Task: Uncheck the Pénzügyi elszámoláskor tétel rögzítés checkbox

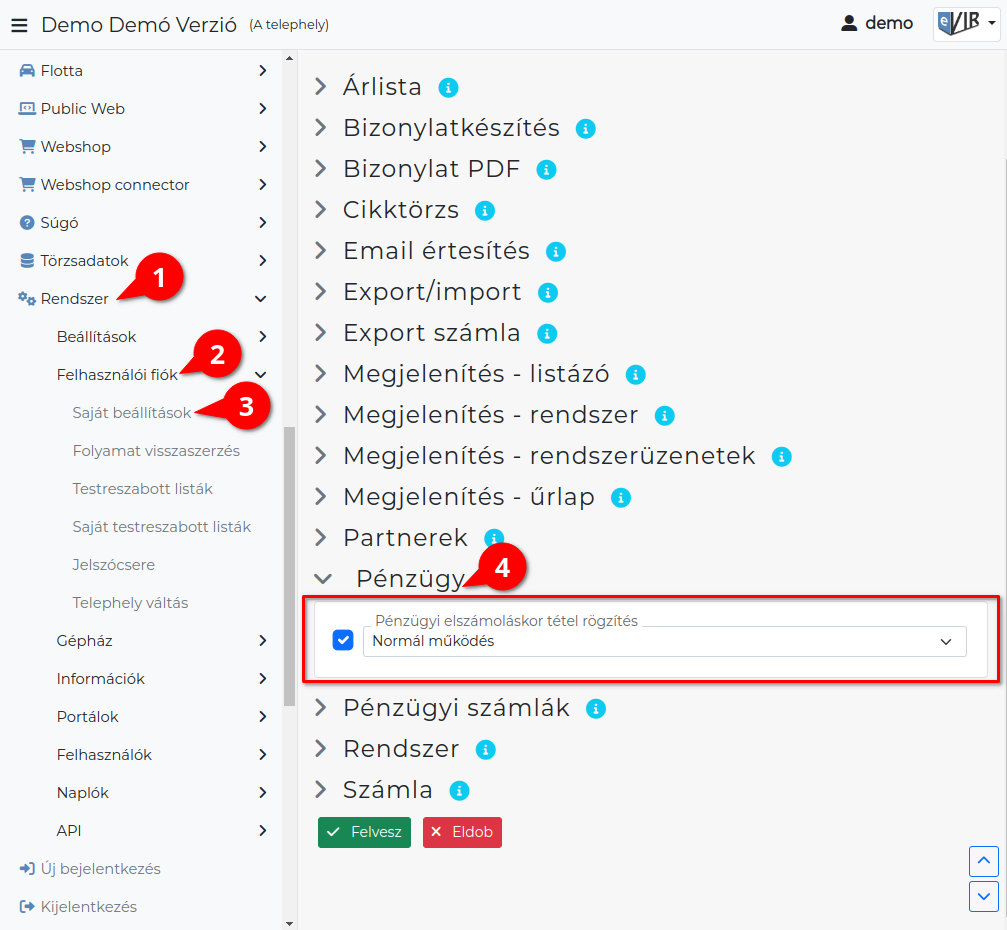Action: (343, 640)
